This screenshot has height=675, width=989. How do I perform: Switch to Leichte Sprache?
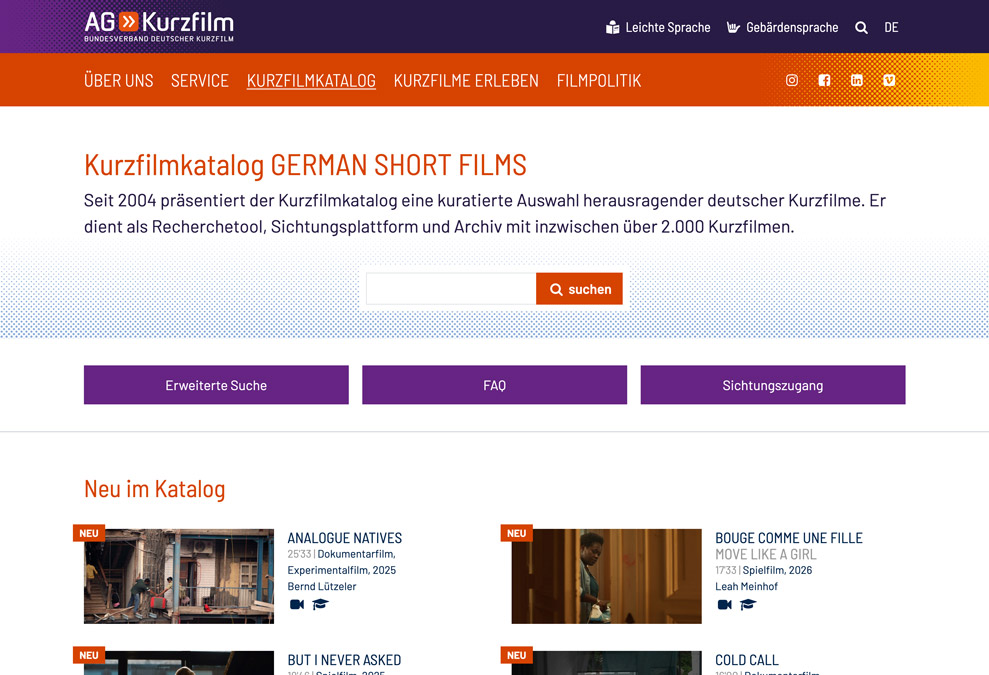658,28
